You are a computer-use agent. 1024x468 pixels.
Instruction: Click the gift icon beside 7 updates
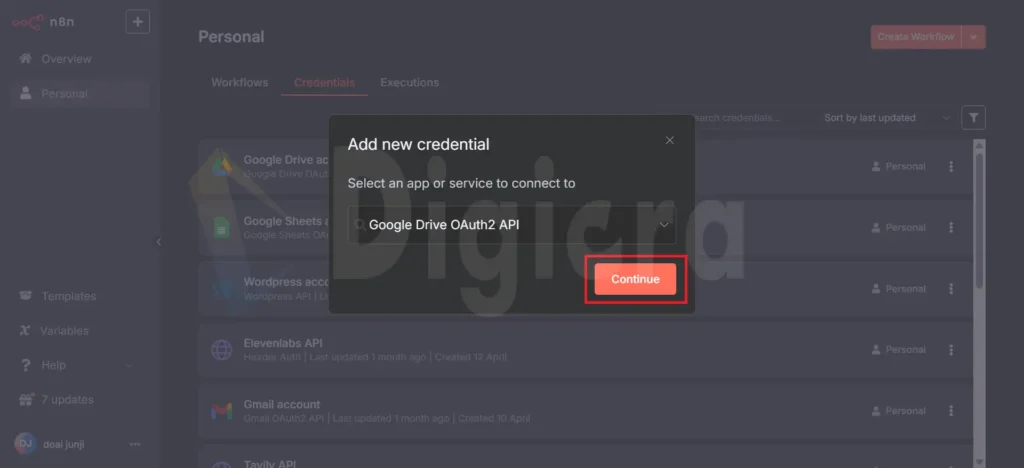tap(25, 399)
